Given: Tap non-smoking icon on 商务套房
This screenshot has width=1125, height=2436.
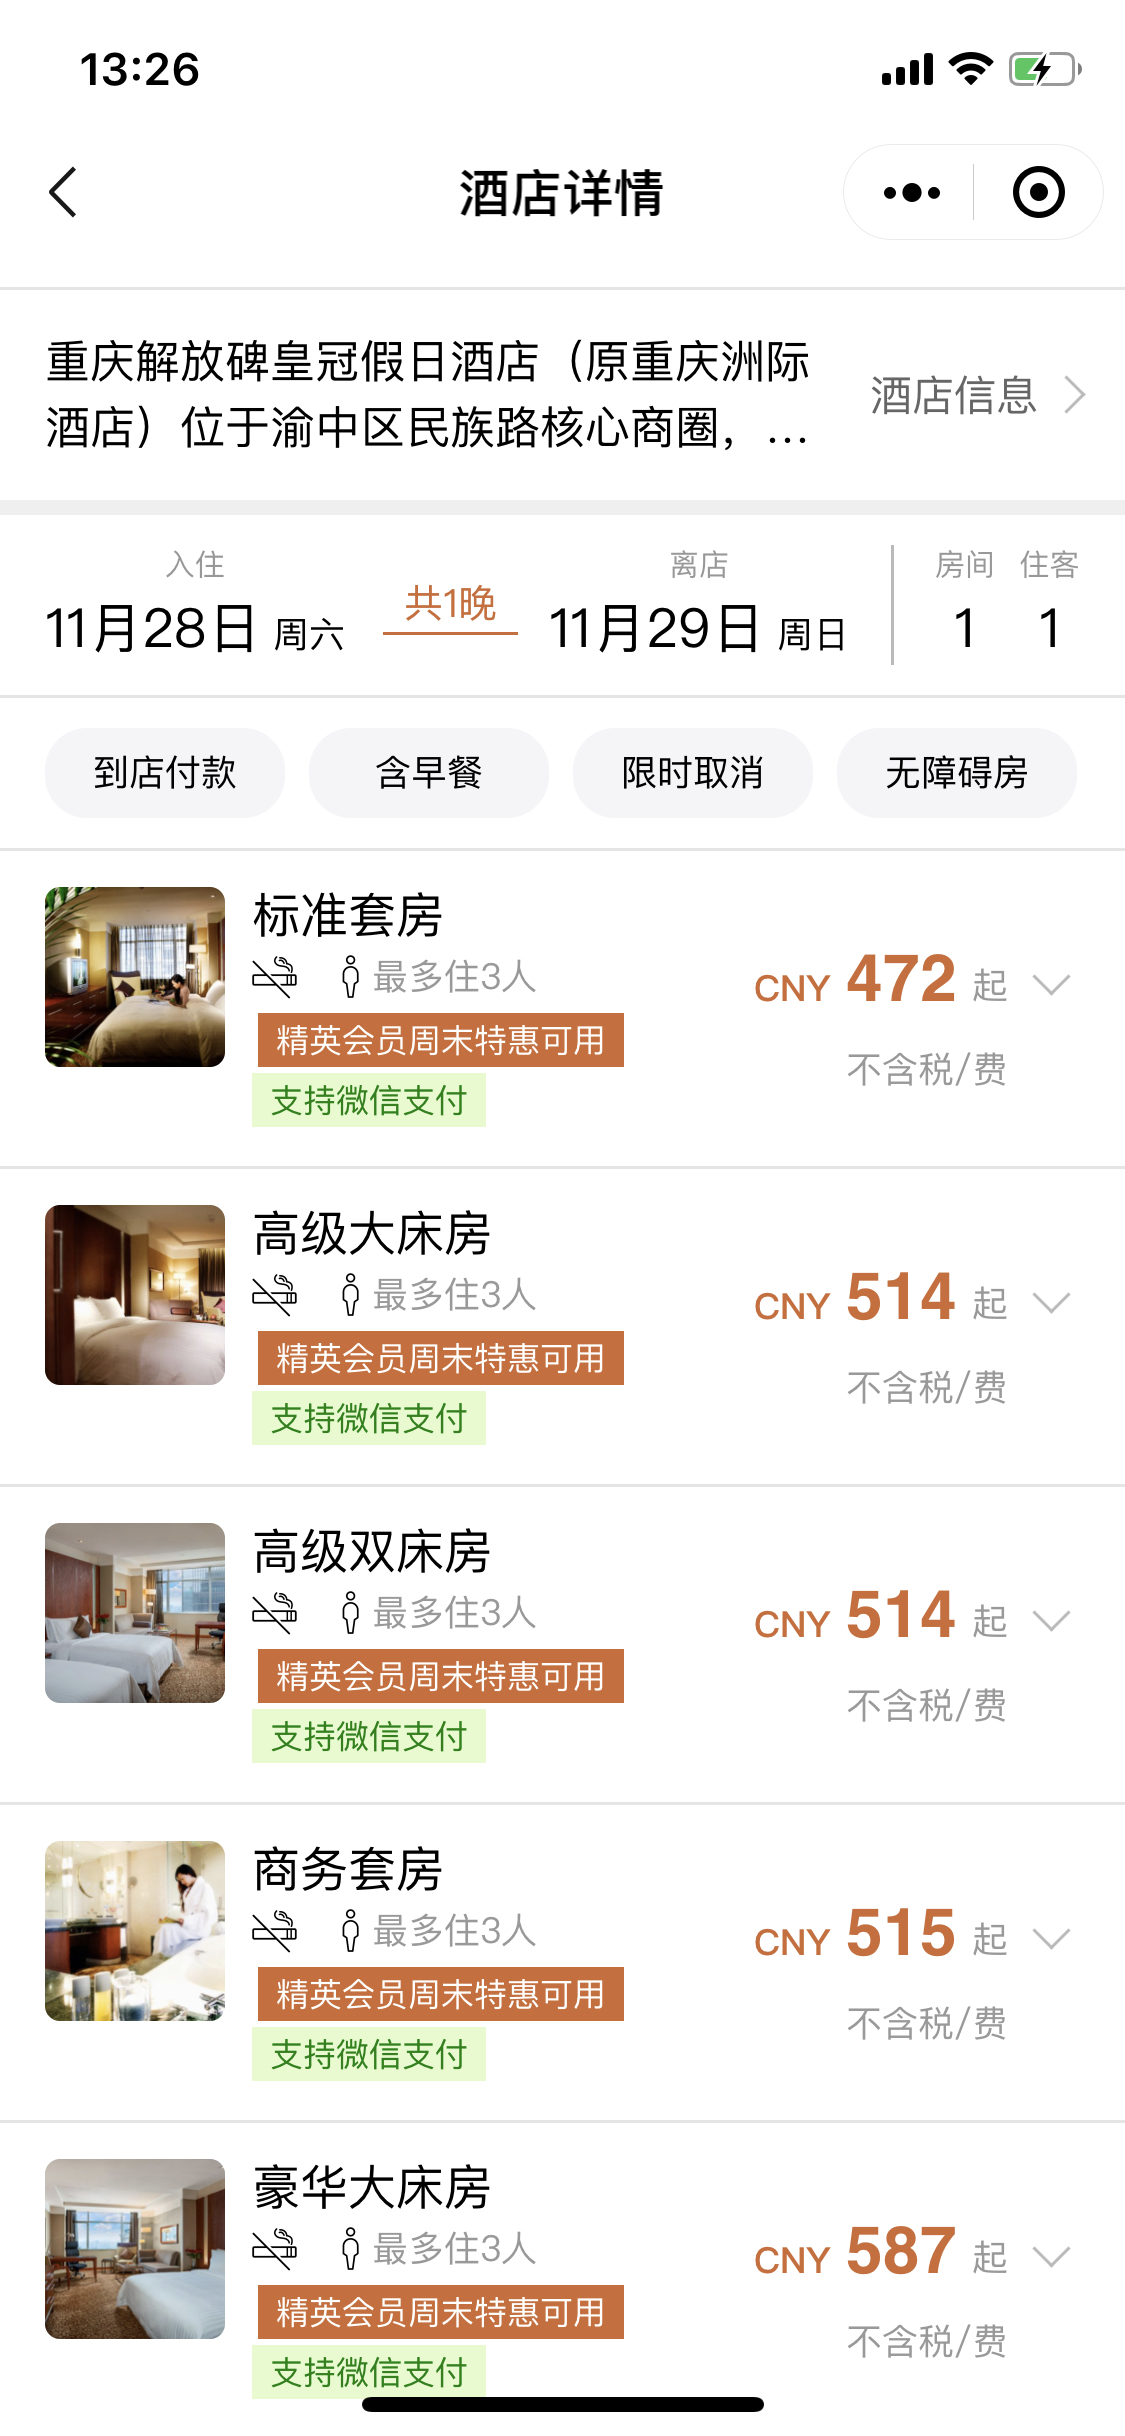Looking at the screenshot, I should point(275,1931).
